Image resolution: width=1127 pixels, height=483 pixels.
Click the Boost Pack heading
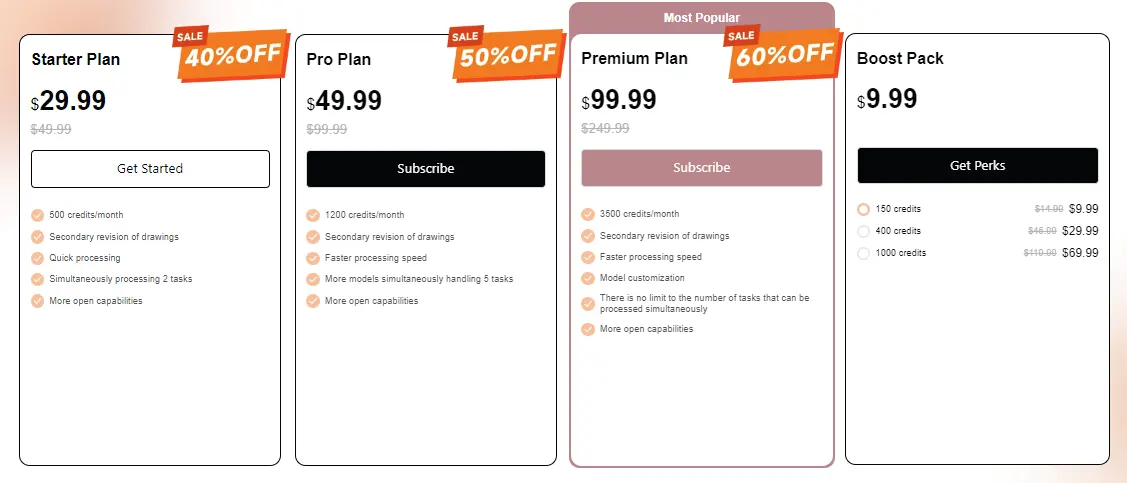[x=900, y=59]
